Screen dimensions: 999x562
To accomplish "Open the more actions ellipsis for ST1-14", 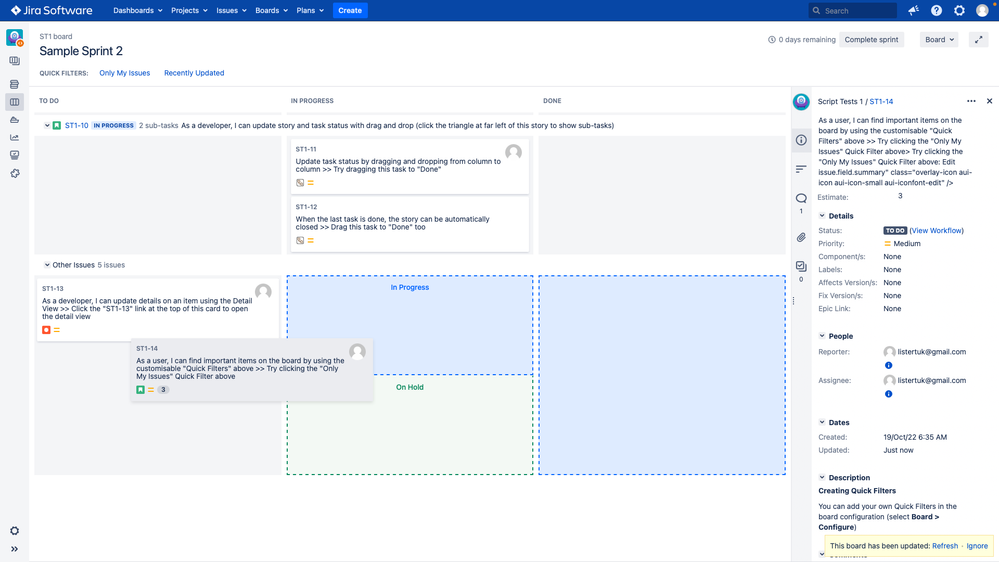I will [x=971, y=101].
